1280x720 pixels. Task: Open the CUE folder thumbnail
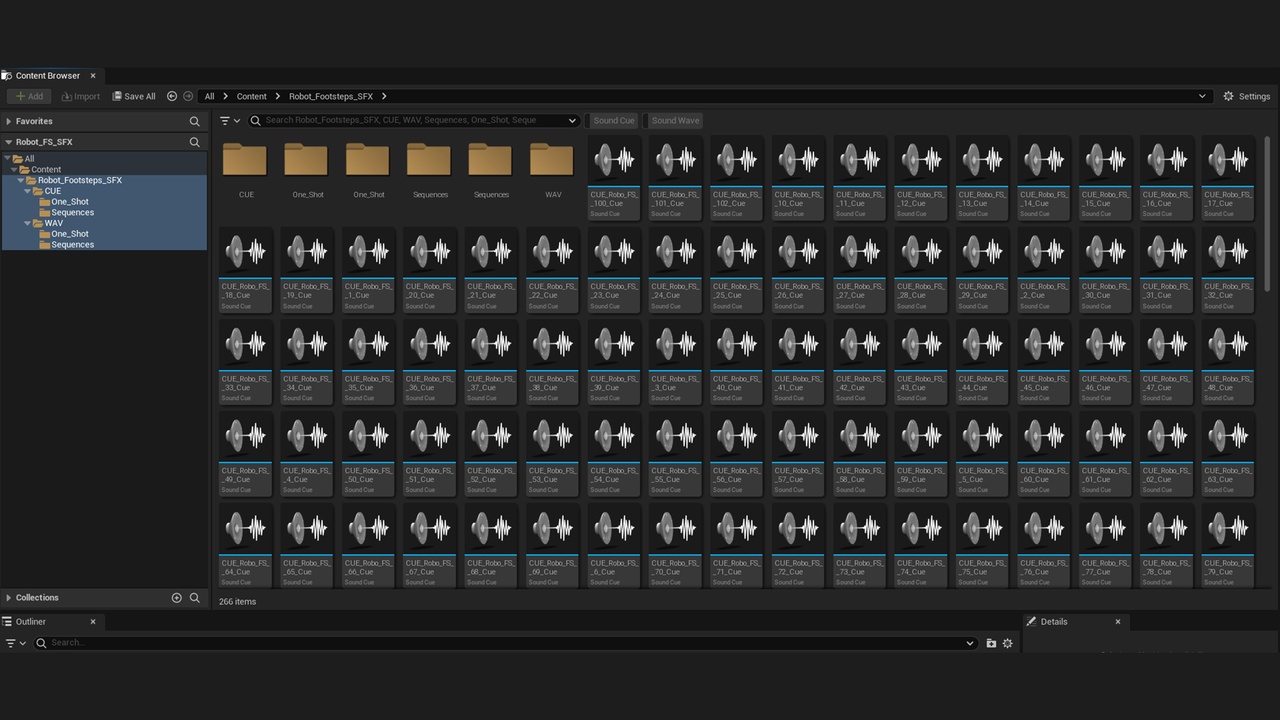click(245, 168)
